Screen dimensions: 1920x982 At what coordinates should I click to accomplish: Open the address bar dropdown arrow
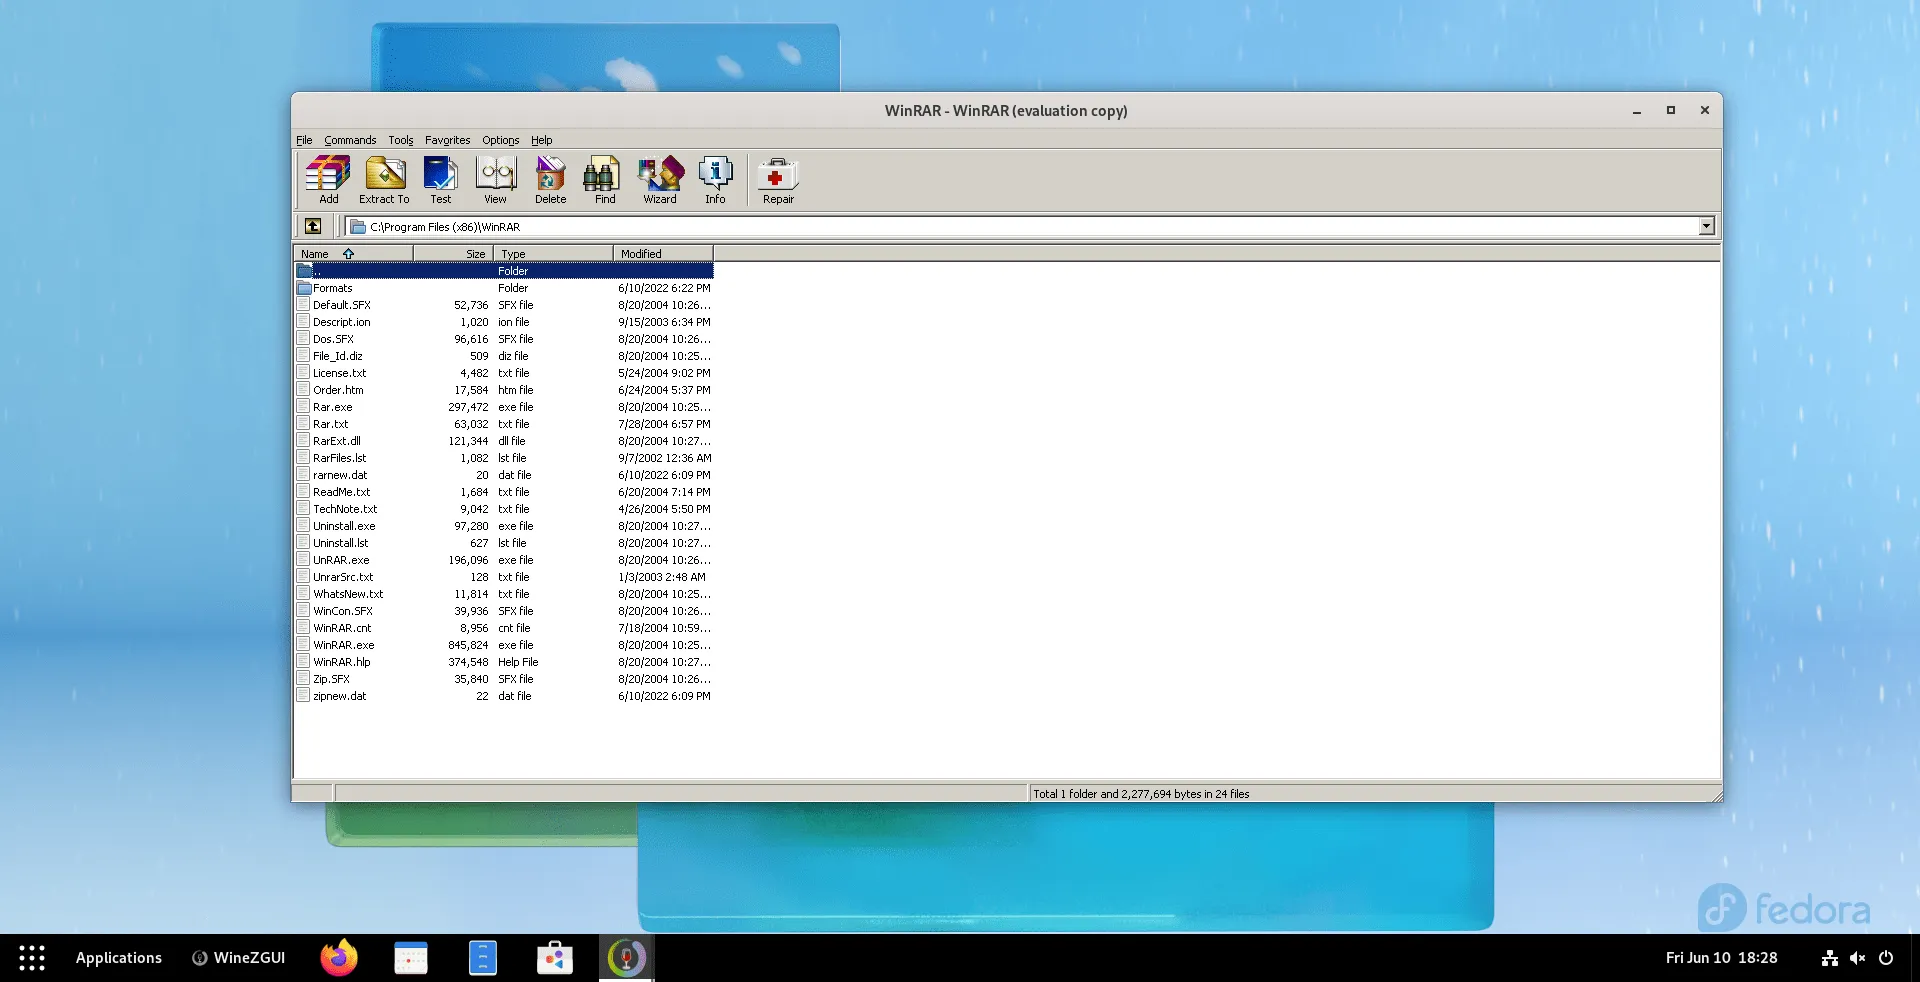pyautogui.click(x=1707, y=226)
